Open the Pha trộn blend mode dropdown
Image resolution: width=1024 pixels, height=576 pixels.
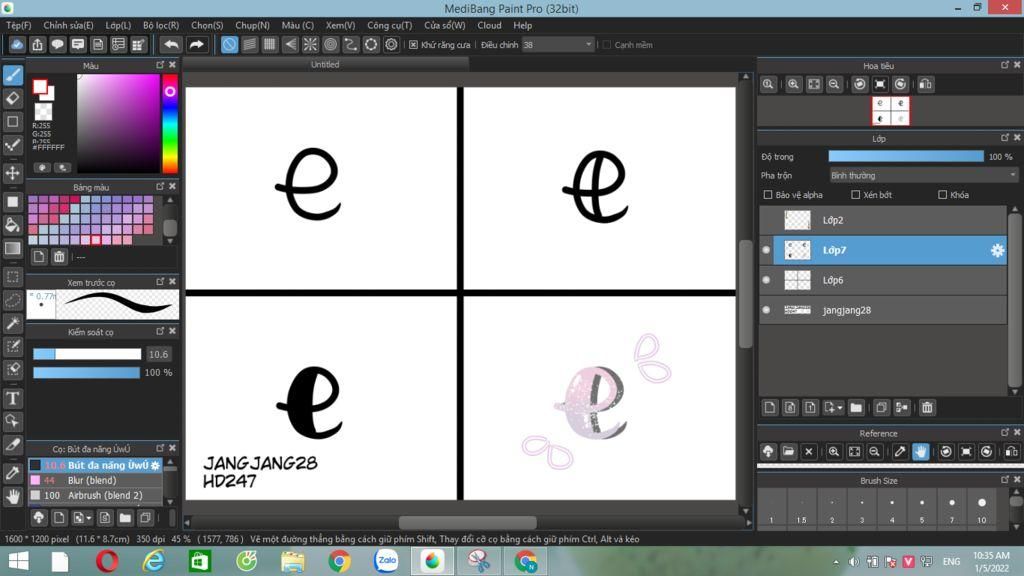click(x=923, y=175)
